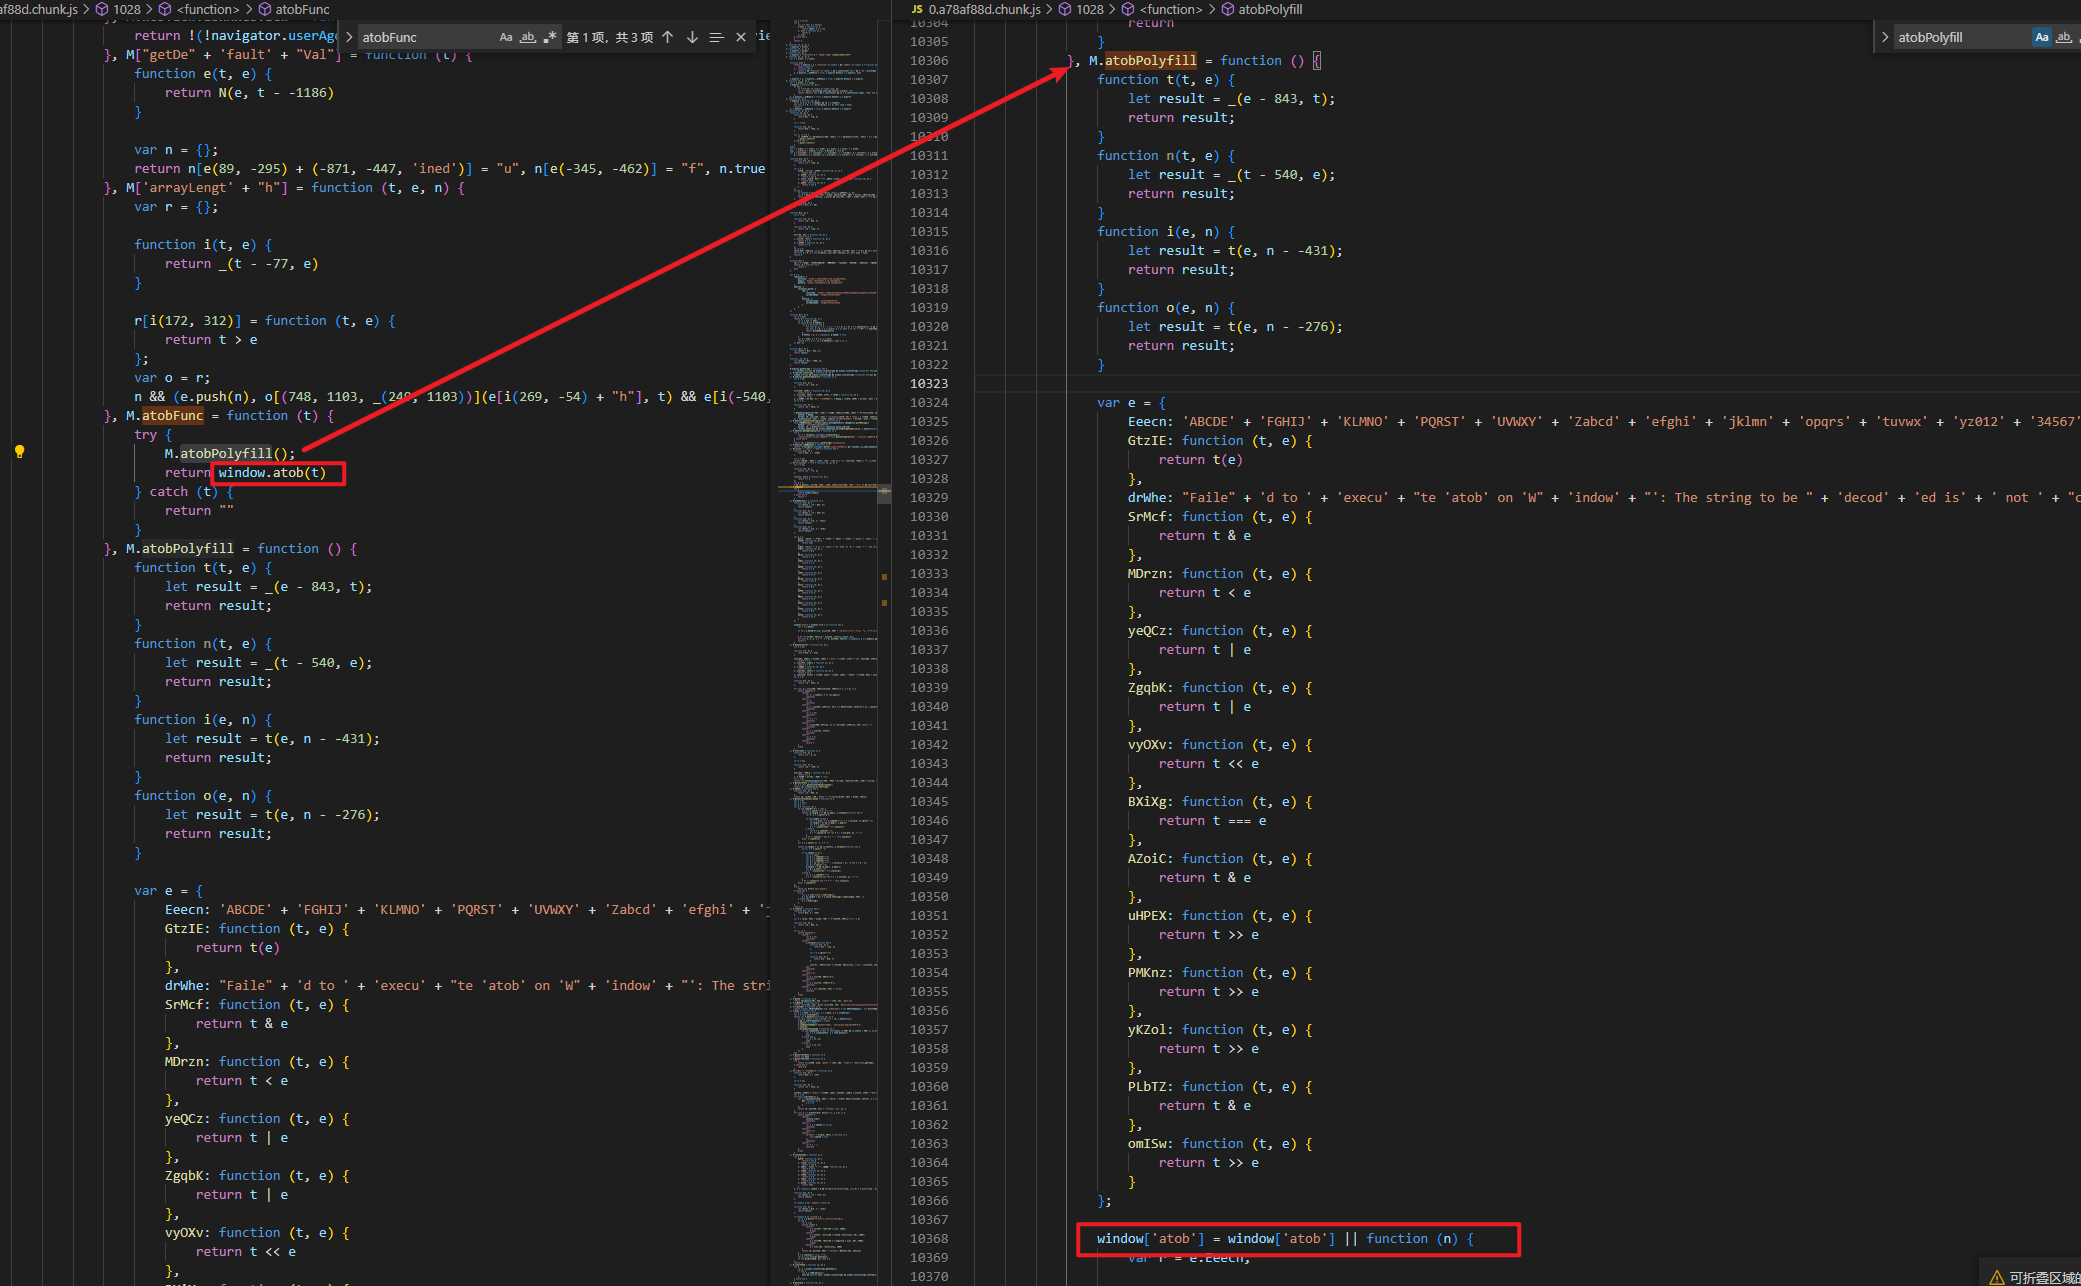Viewport: 2081px width, 1286px height.
Task: Open 1028 breadcrumb in right editor
Action: click(x=1090, y=9)
